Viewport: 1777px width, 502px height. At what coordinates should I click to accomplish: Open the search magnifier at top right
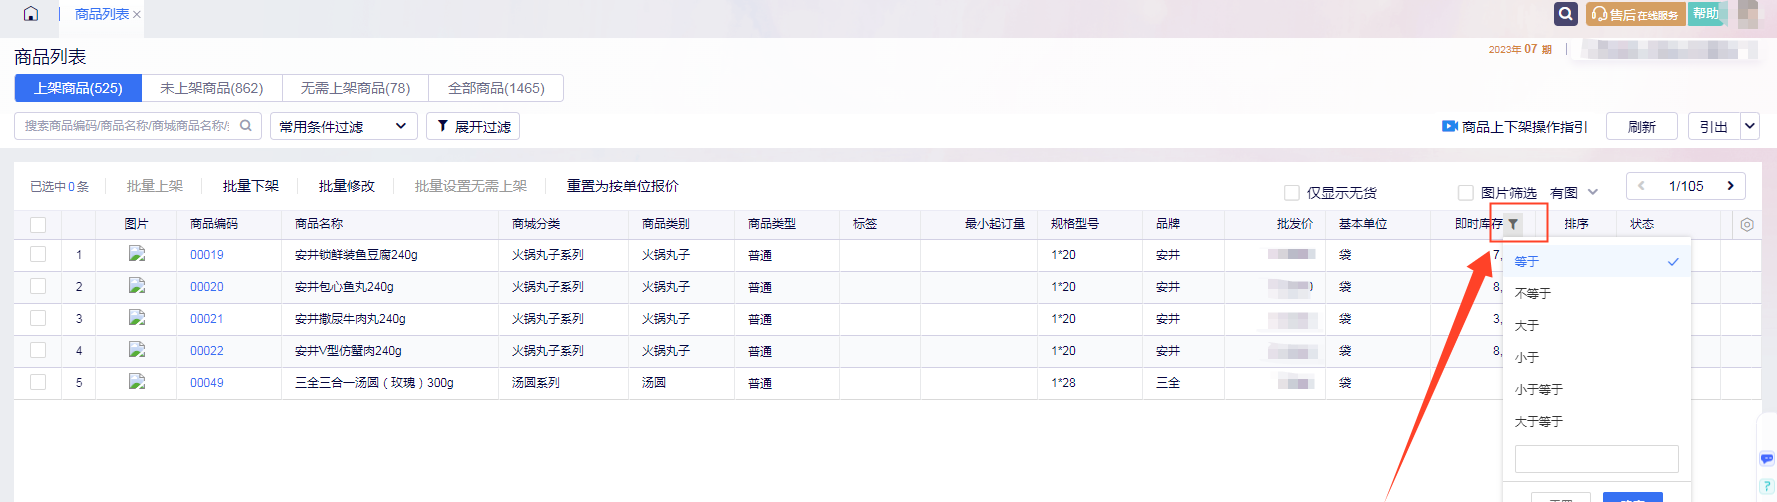click(x=1566, y=14)
